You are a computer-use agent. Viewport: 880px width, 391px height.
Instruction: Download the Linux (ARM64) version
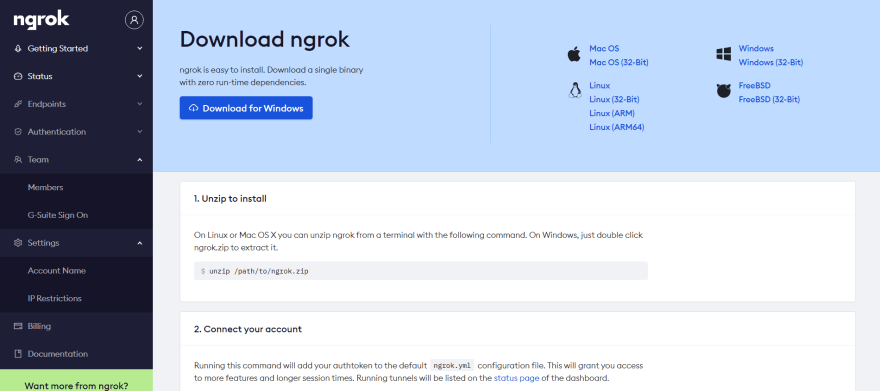(x=617, y=127)
